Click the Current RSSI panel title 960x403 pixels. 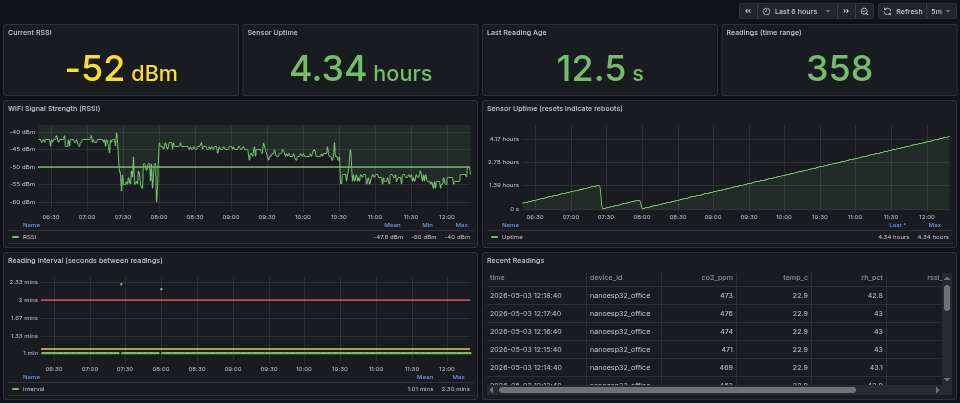[29, 32]
